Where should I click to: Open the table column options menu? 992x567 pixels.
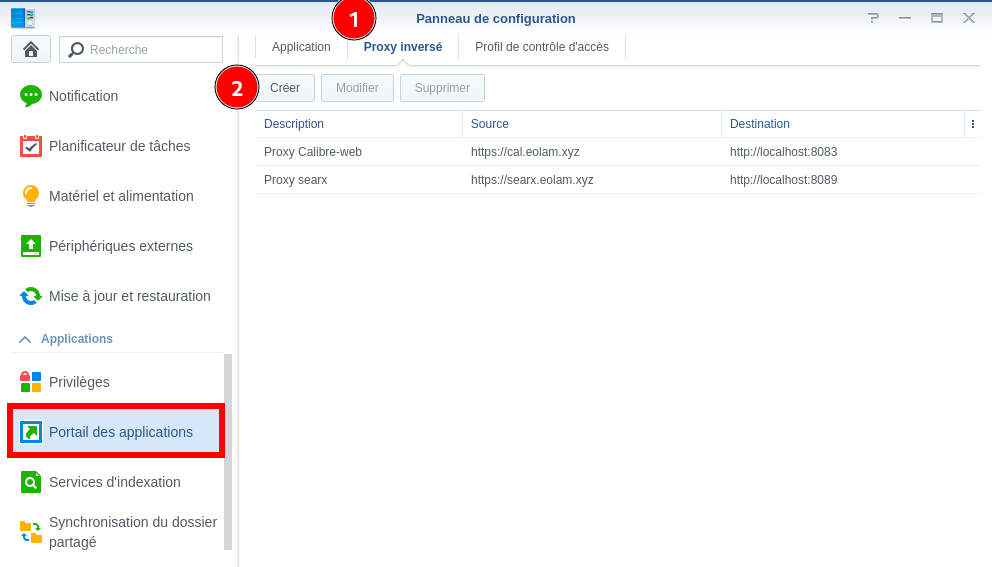click(972, 124)
